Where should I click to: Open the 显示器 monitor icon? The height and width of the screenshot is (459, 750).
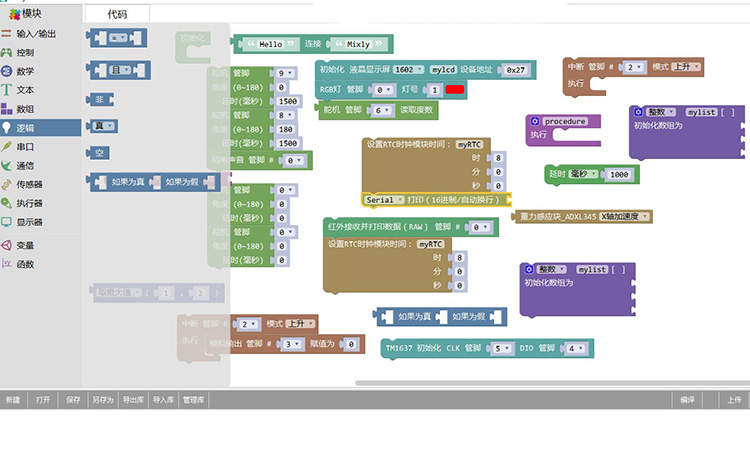(x=6, y=222)
